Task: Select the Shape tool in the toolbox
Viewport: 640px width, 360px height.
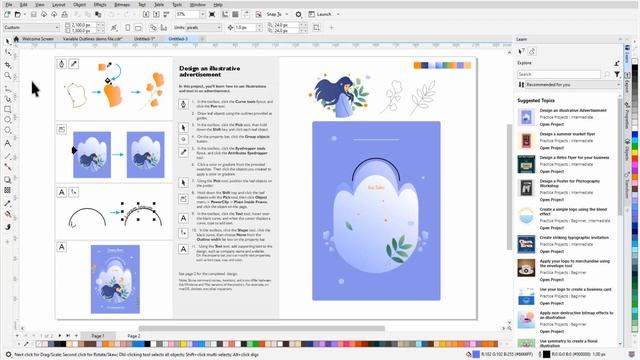Action: point(8,53)
